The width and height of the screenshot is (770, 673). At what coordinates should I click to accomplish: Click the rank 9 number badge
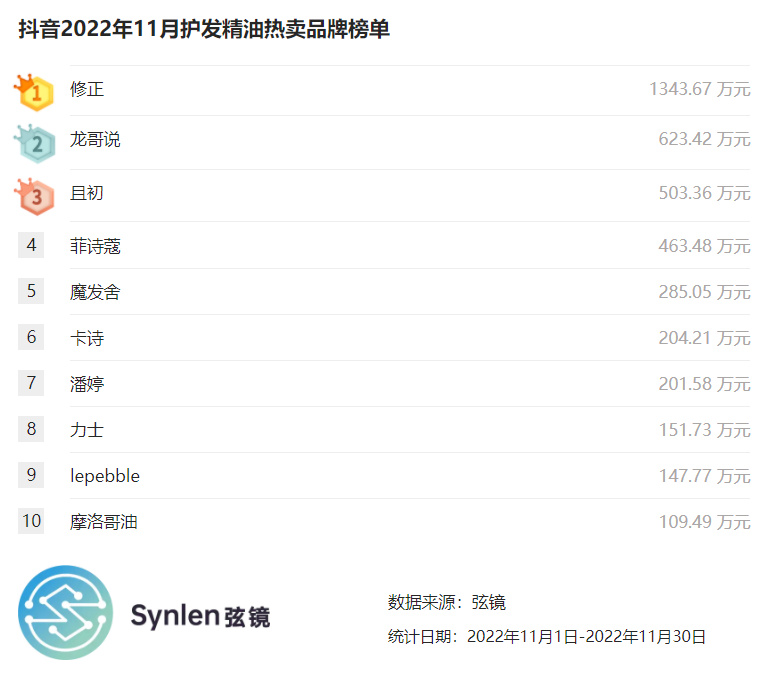(31, 475)
